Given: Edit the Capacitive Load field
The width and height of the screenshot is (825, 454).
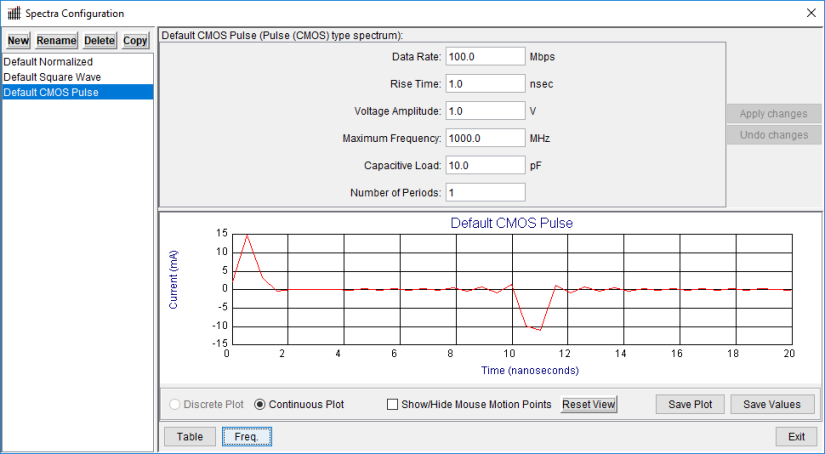Looking at the screenshot, I should coord(485,166).
